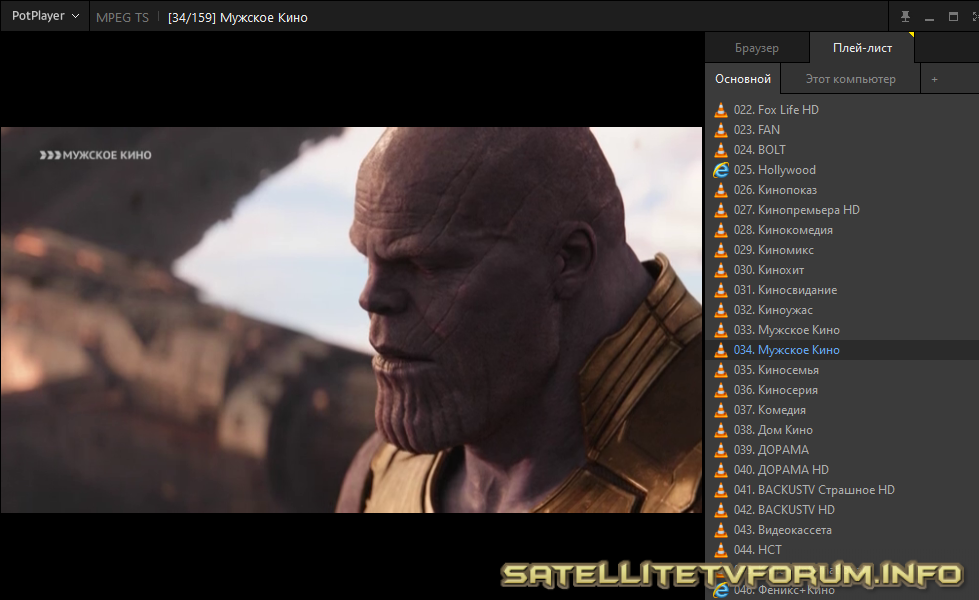
Task: Select channel 028. Кинокомедия
Action: pyautogui.click(x=784, y=230)
